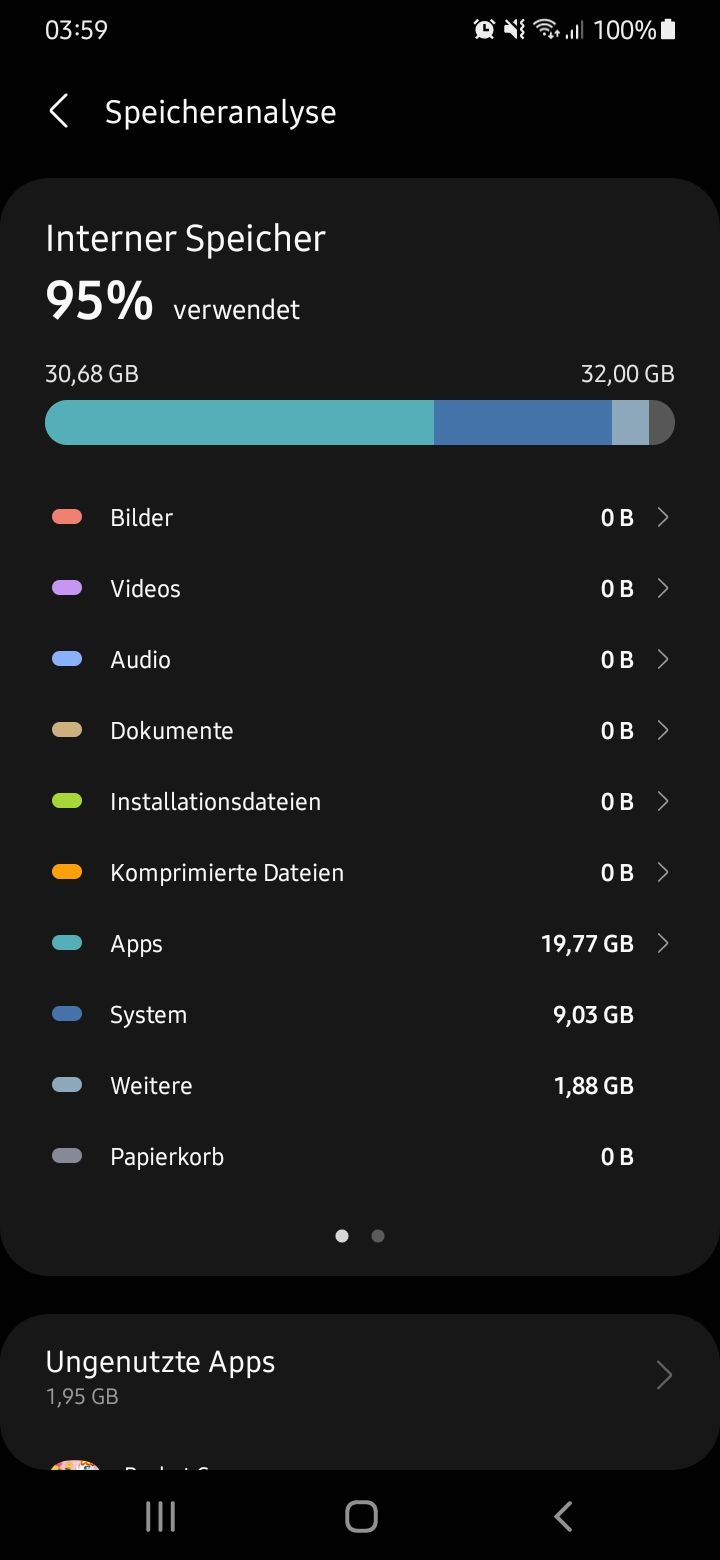Open the Ungenutzte Apps chevron
720x1560 pixels.
pos(664,1376)
